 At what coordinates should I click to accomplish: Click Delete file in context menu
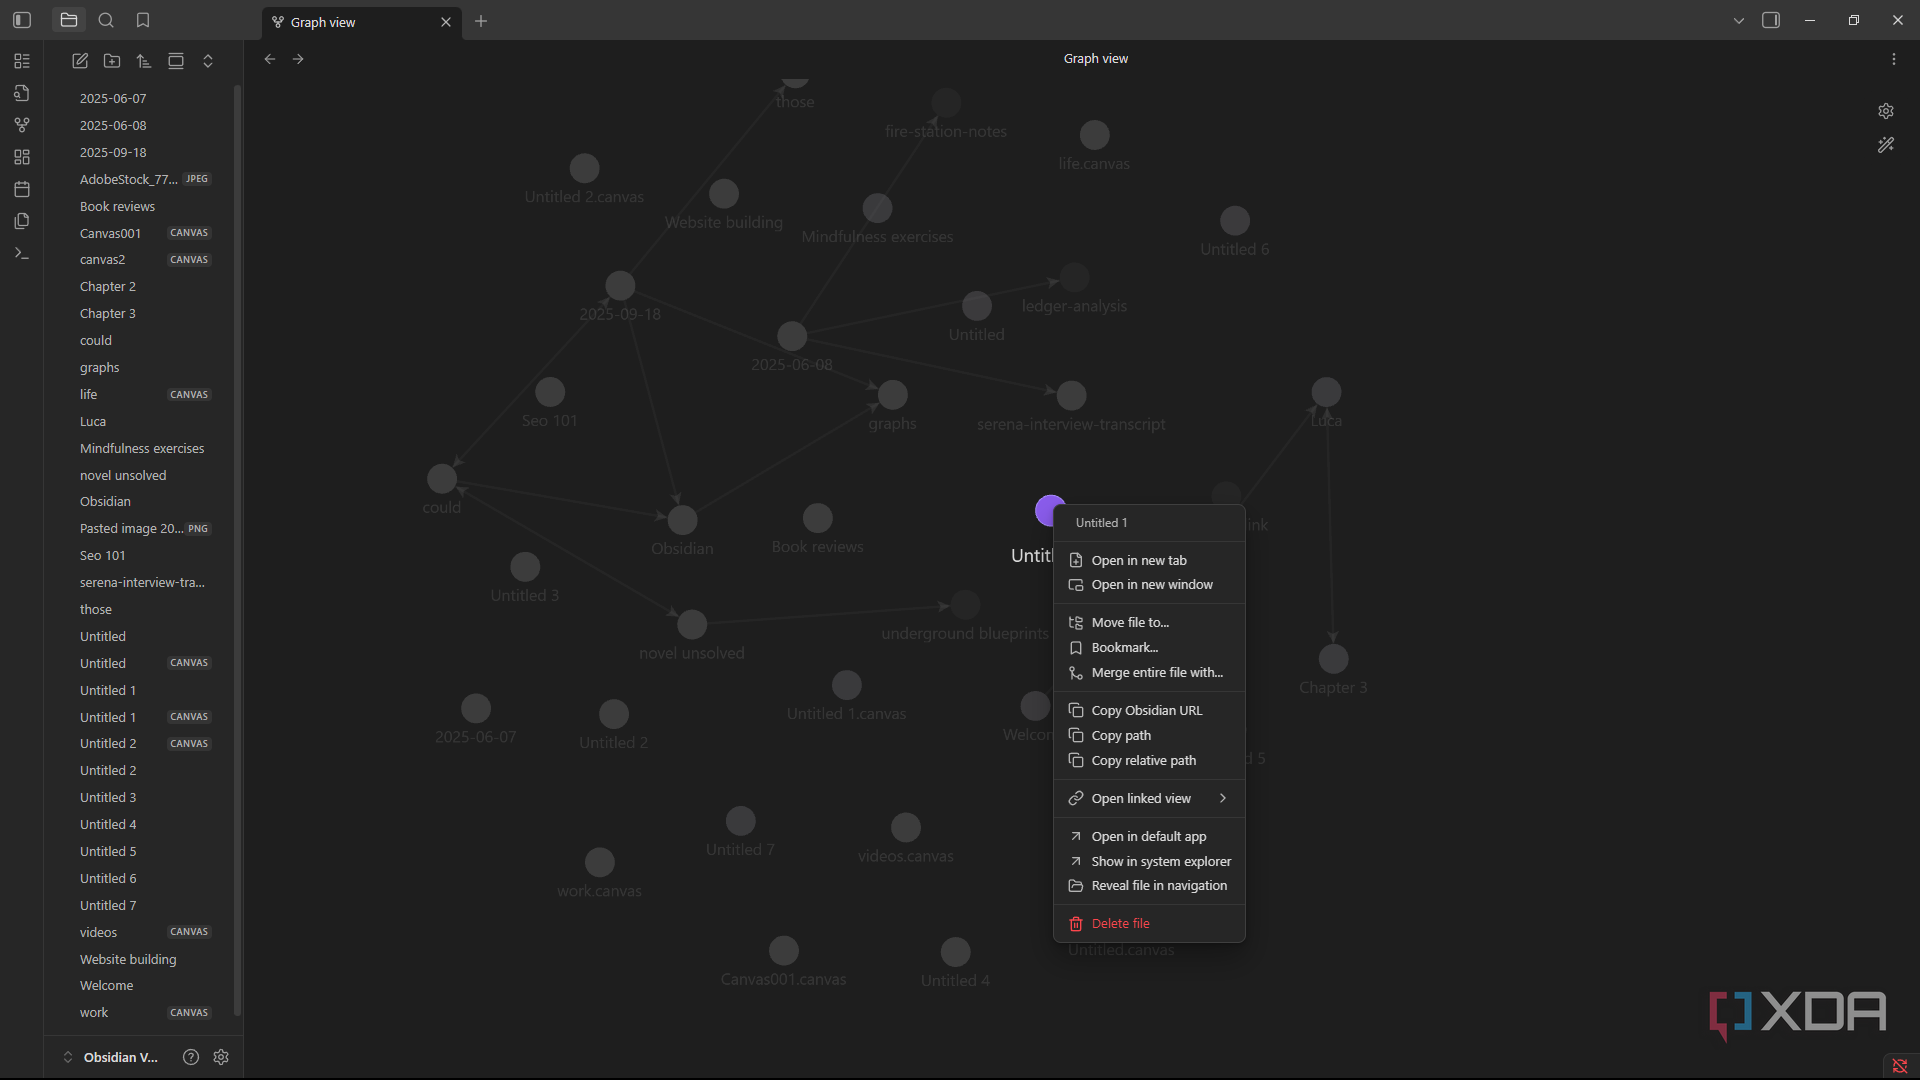coord(1149,923)
